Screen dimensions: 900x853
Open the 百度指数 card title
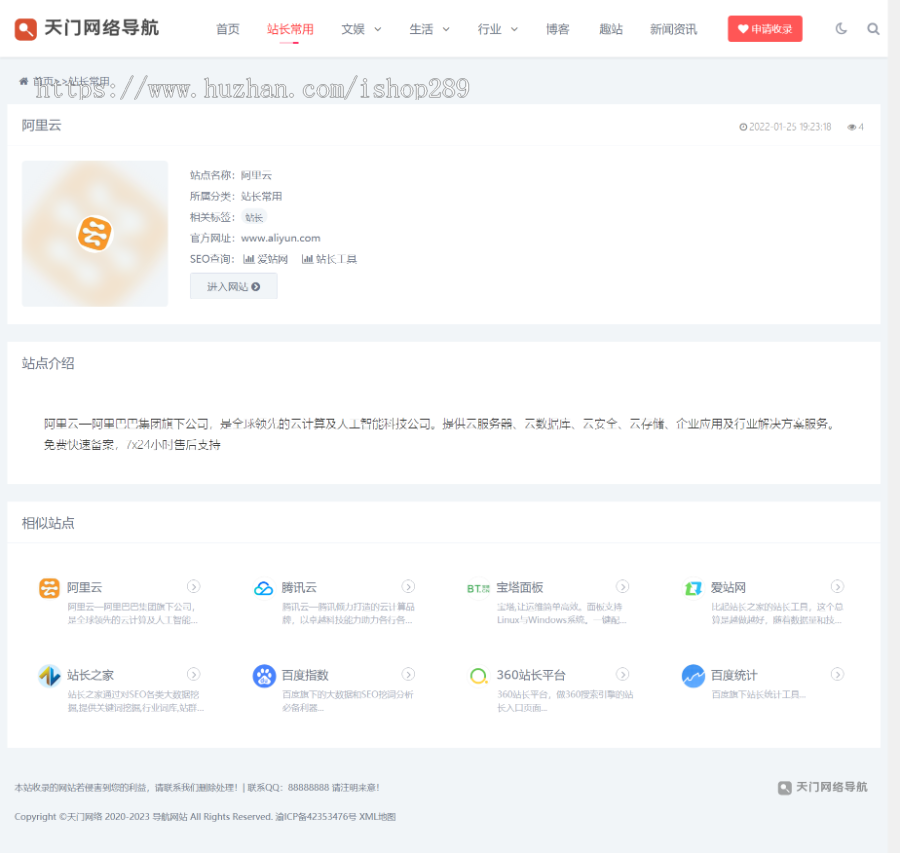coord(305,675)
